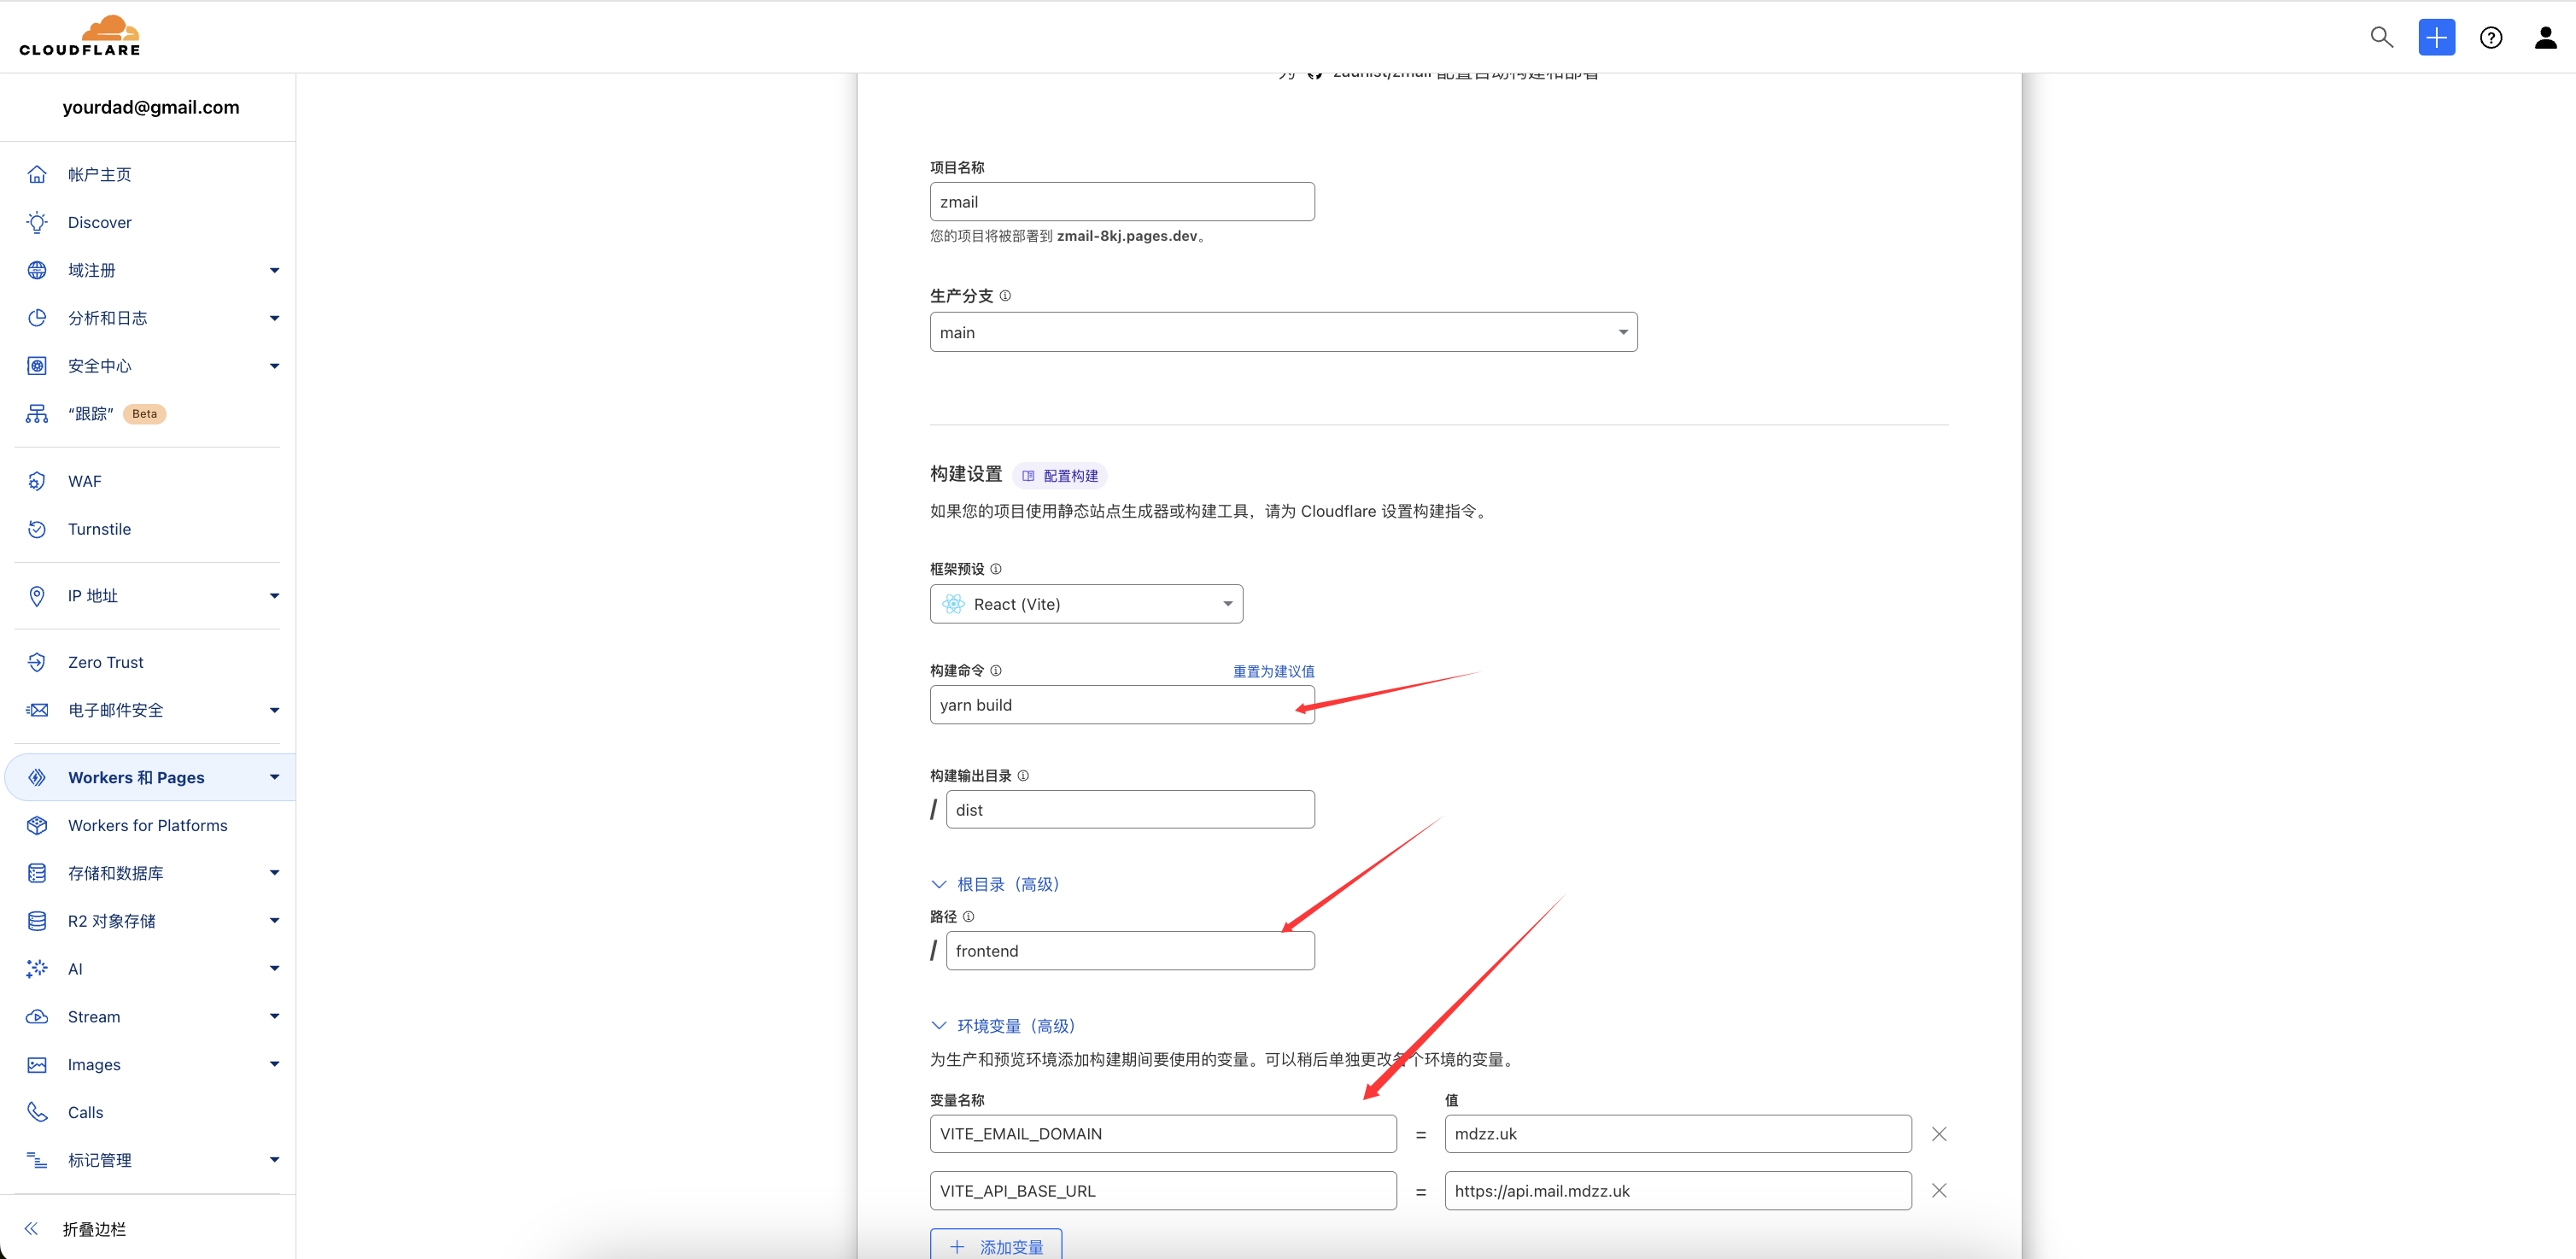Click the 添加变量 button
Image resolution: width=2576 pixels, height=1259 pixels.
996,1246
